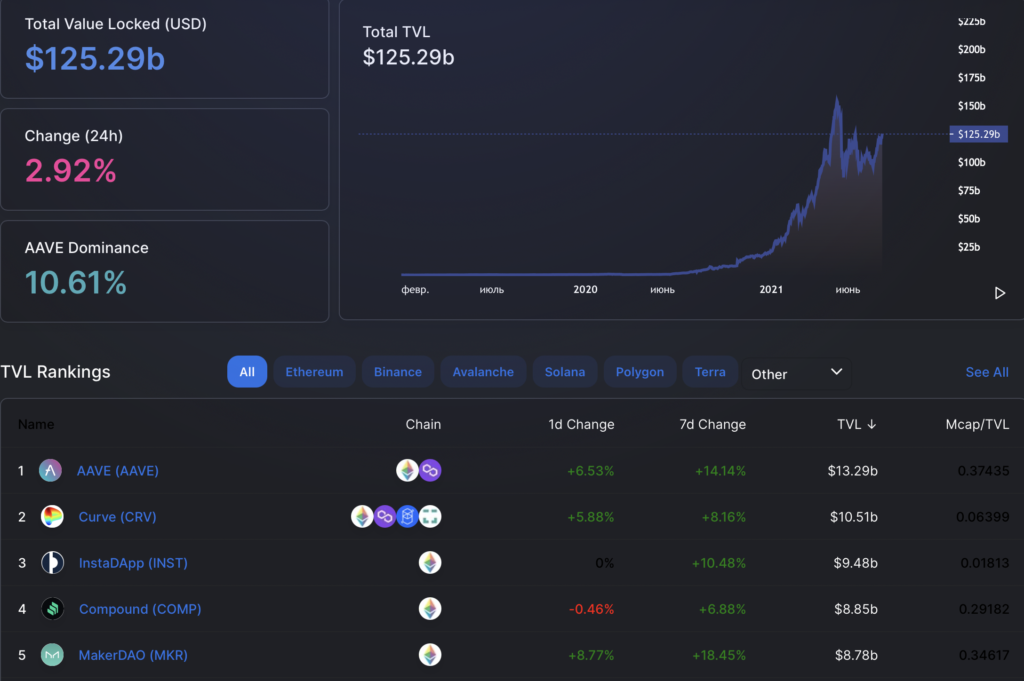The width and height of the screenshot is (1024, 681).
Task: Switch to the Avalanche filter tab
Action: pyautogui.click(x=483, y=371)
